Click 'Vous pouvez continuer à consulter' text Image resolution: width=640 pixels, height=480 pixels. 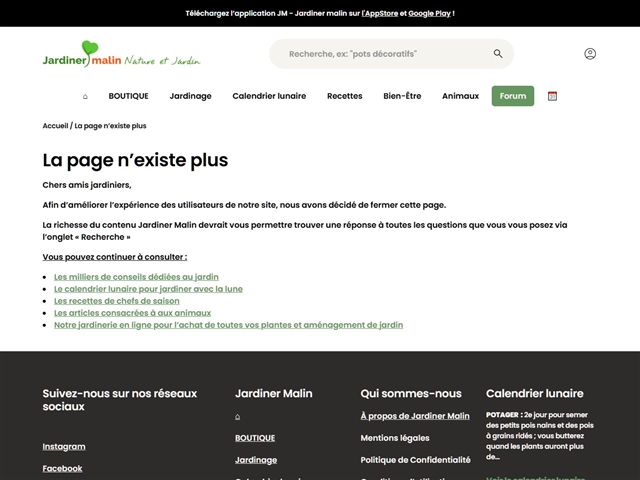point(115,257)
